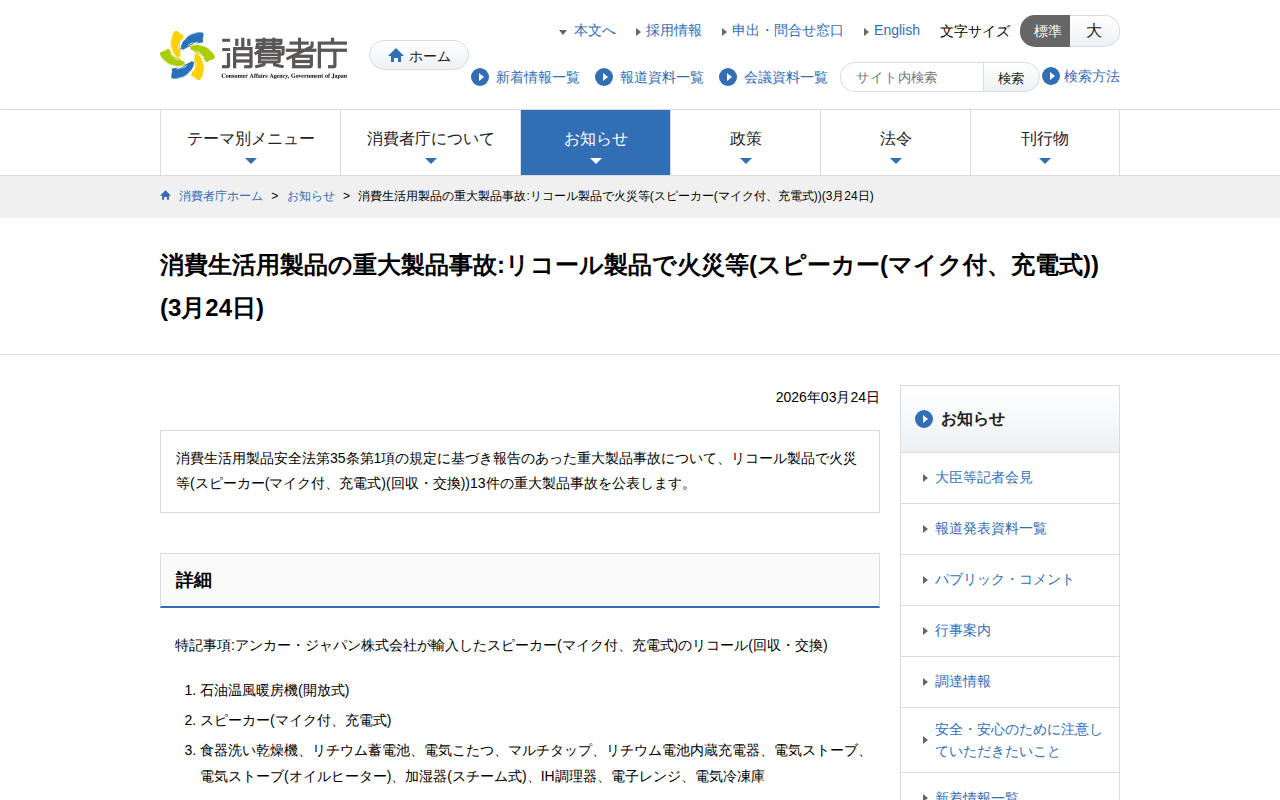
Task: Expand the 刊行物 navigation dropdown
Action: 1045,142
